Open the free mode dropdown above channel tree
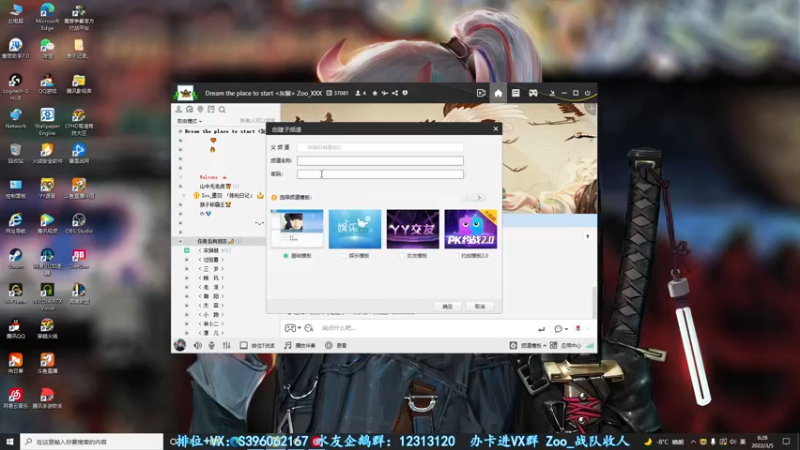The image size is (800, 450). [189, 121]
